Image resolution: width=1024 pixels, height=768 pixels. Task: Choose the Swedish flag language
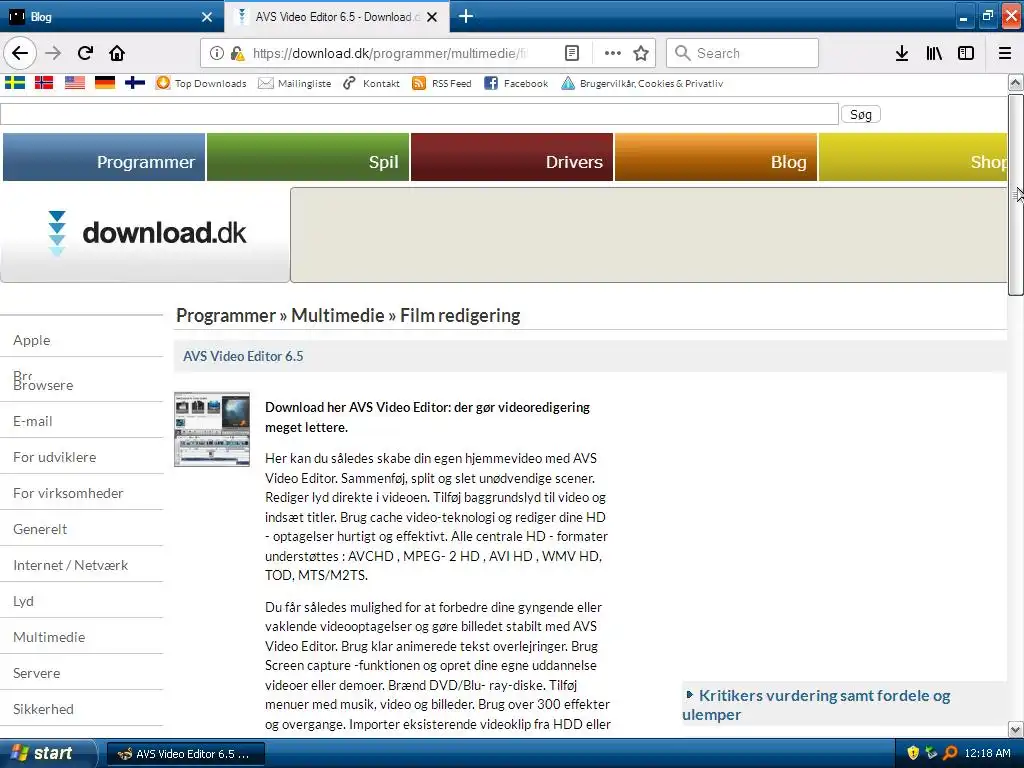pos(15,82)
